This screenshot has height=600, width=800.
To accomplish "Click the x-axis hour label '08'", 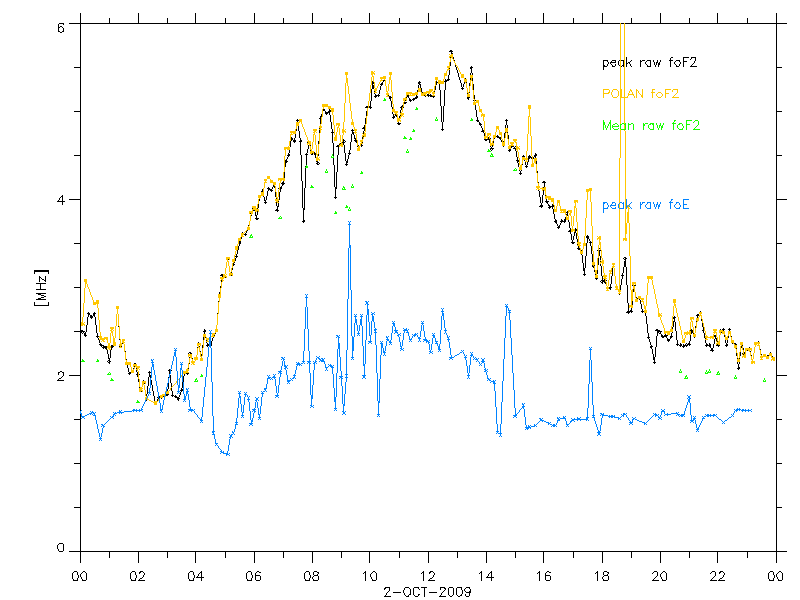I will pos(311,577).
